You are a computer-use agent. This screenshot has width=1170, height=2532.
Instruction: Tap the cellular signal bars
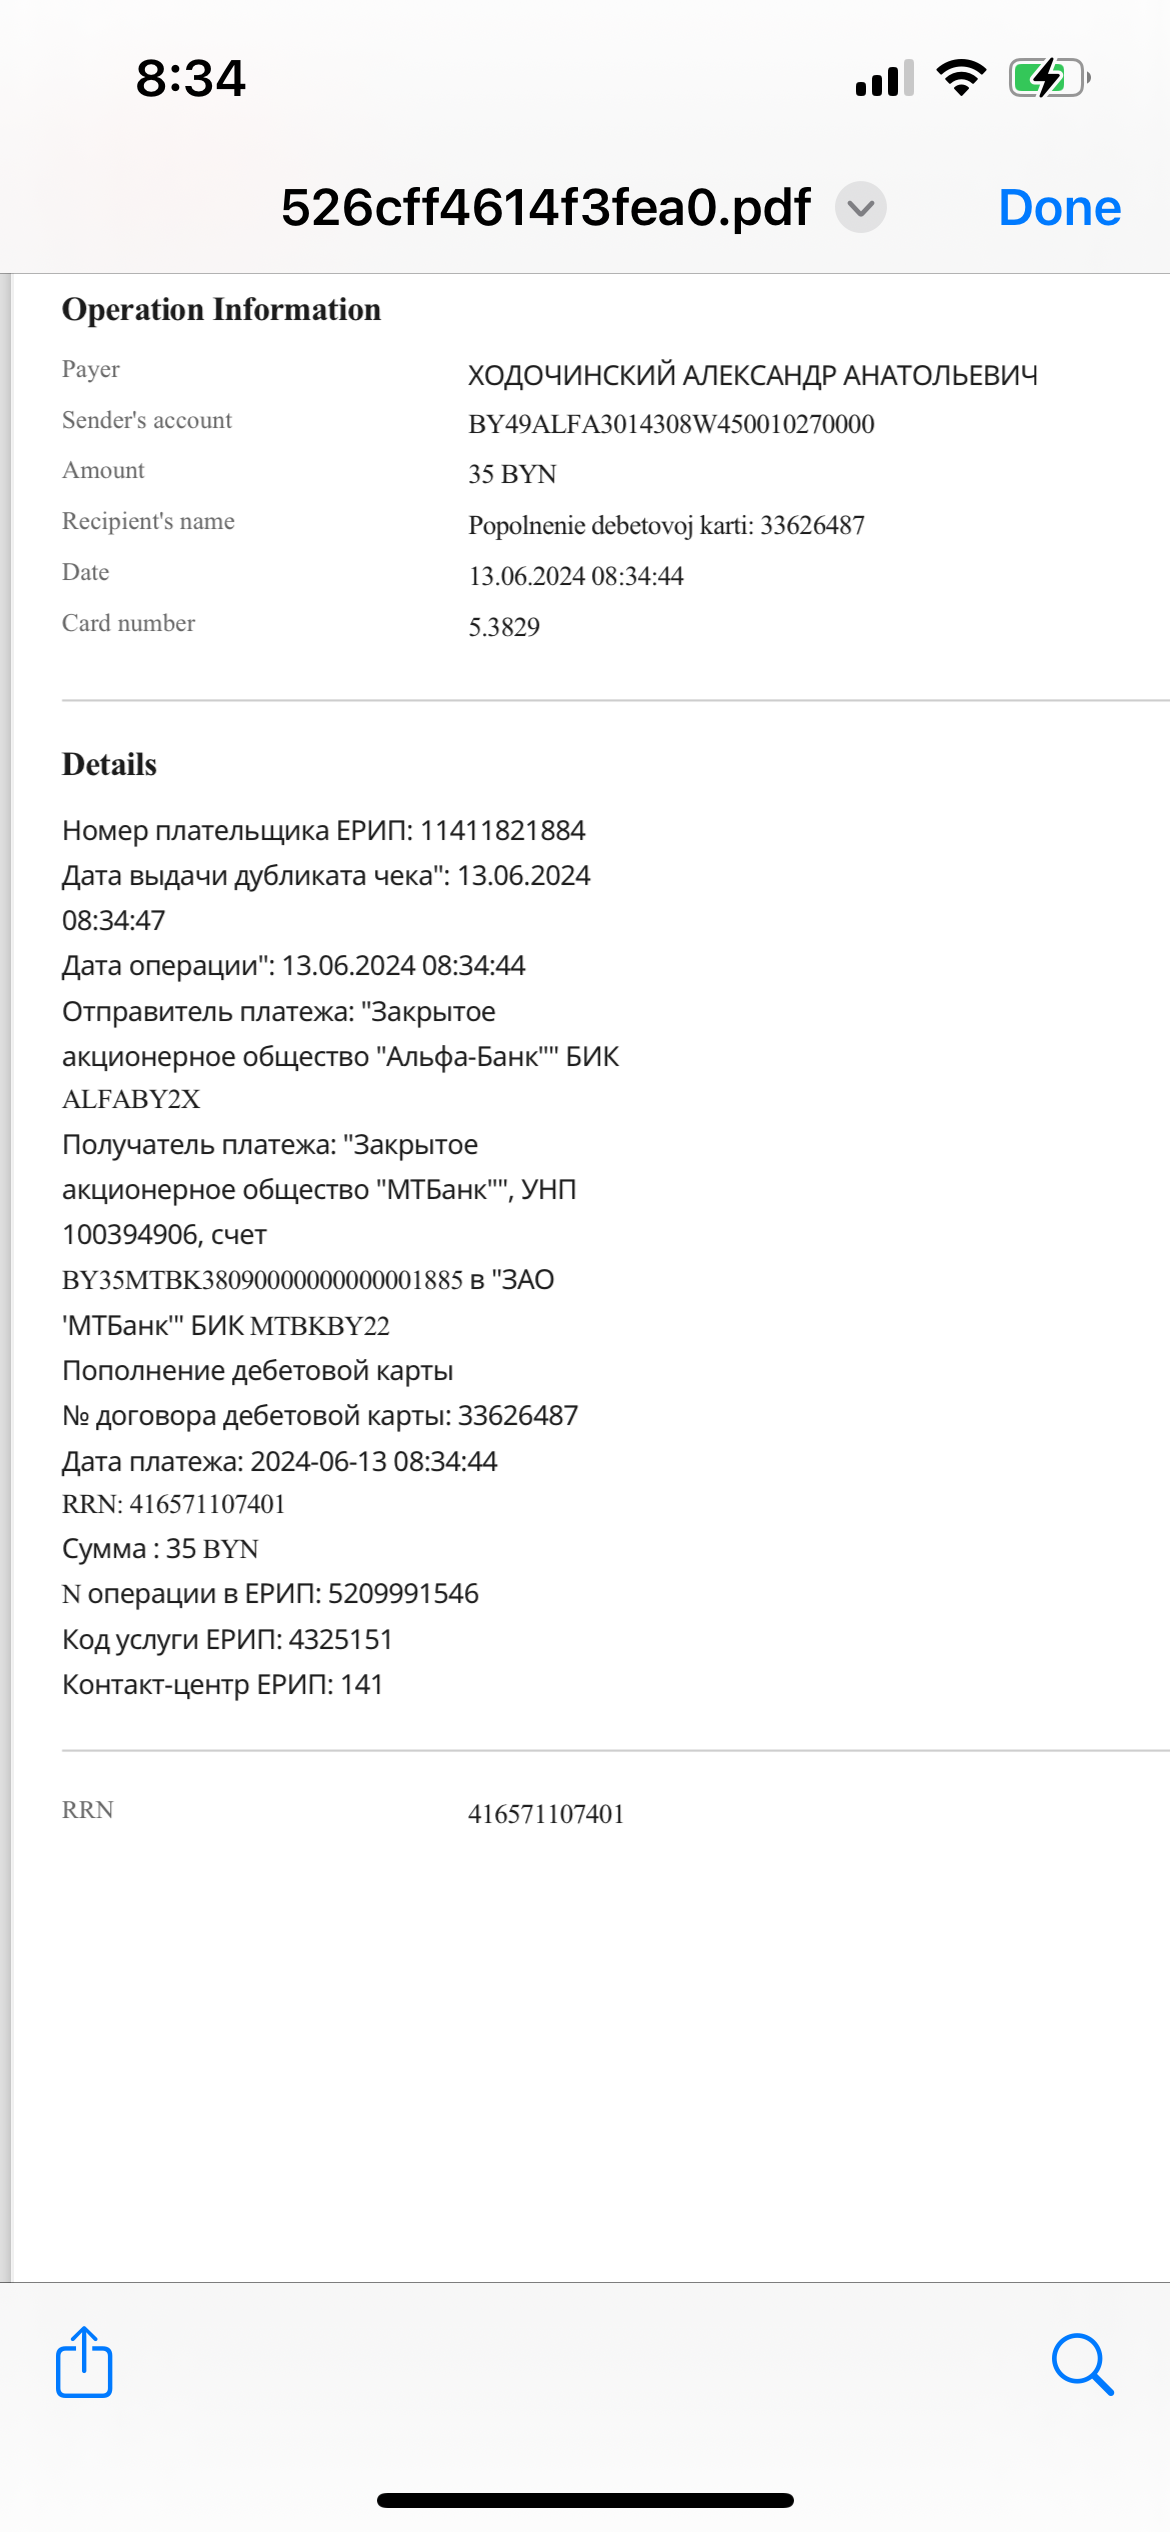[885, 77]
